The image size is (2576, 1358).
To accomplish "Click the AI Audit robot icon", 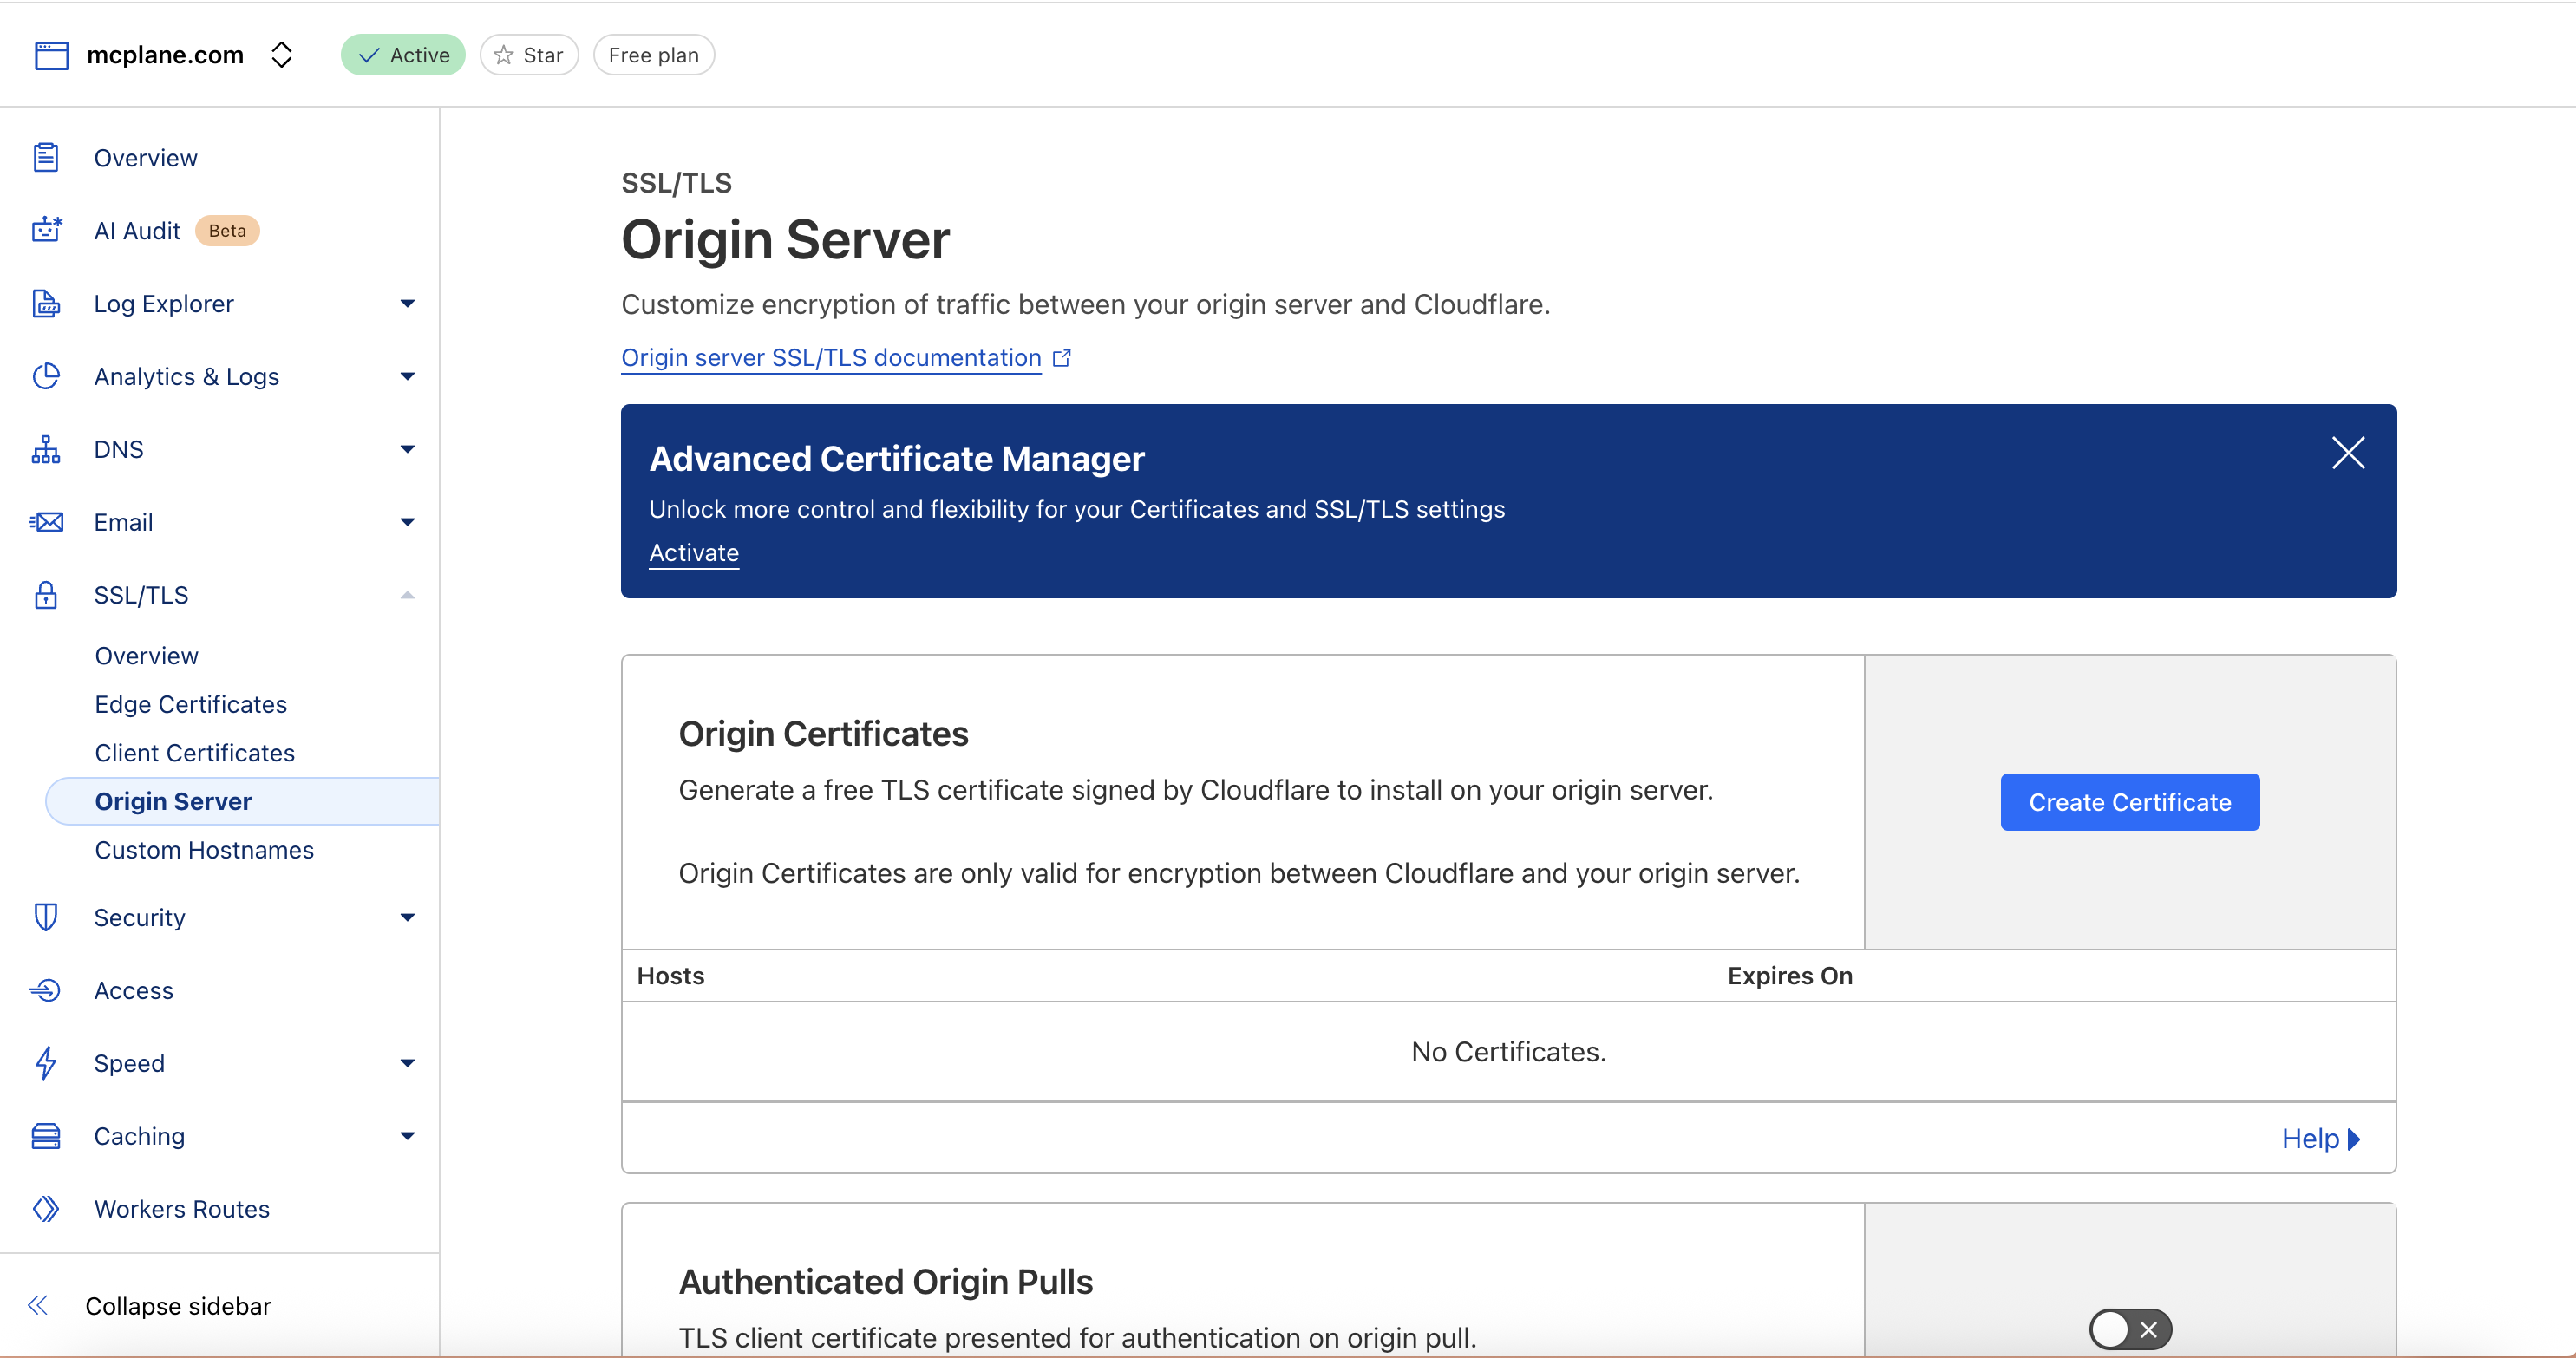I will [x=46, y=230].
